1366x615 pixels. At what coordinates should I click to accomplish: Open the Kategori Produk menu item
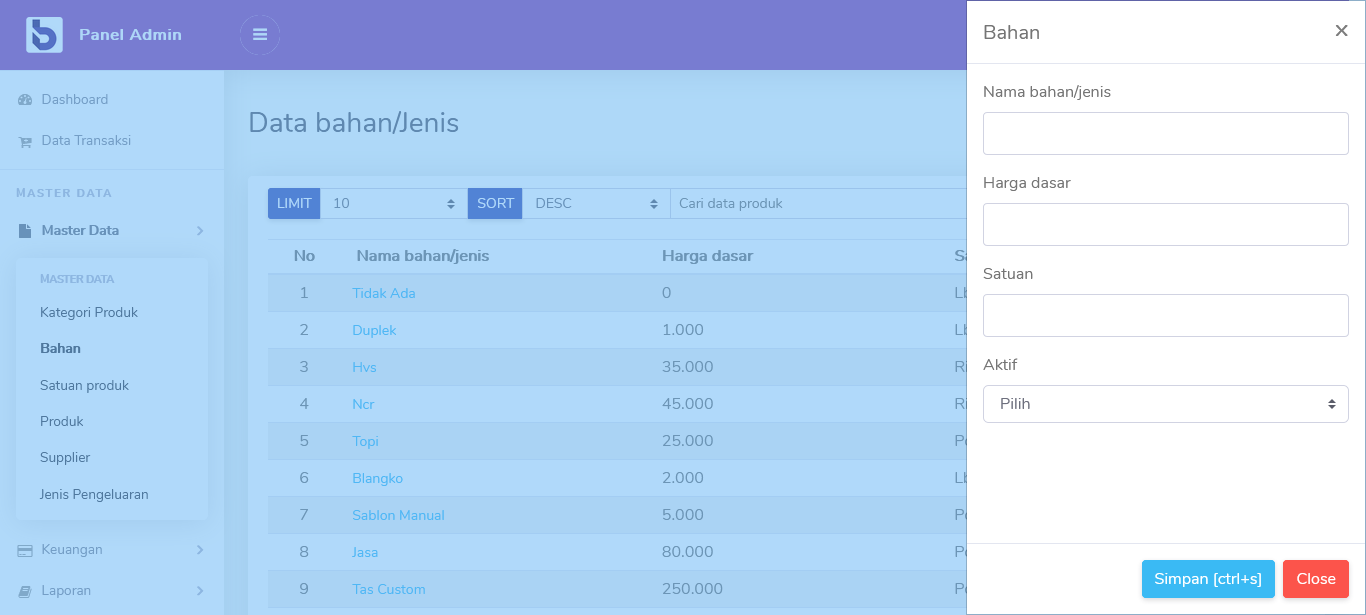[x=89, y=312]
